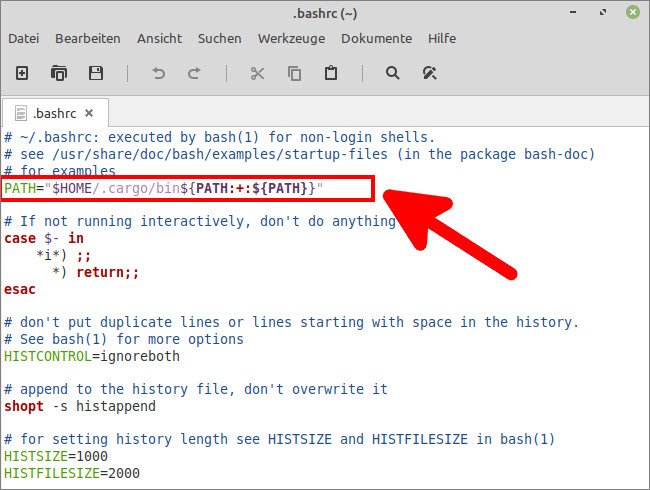Click the window title '.bashrc (~)'
Image resolution: width=650 pixels, height=490 pixels.
tap(325, 13)
